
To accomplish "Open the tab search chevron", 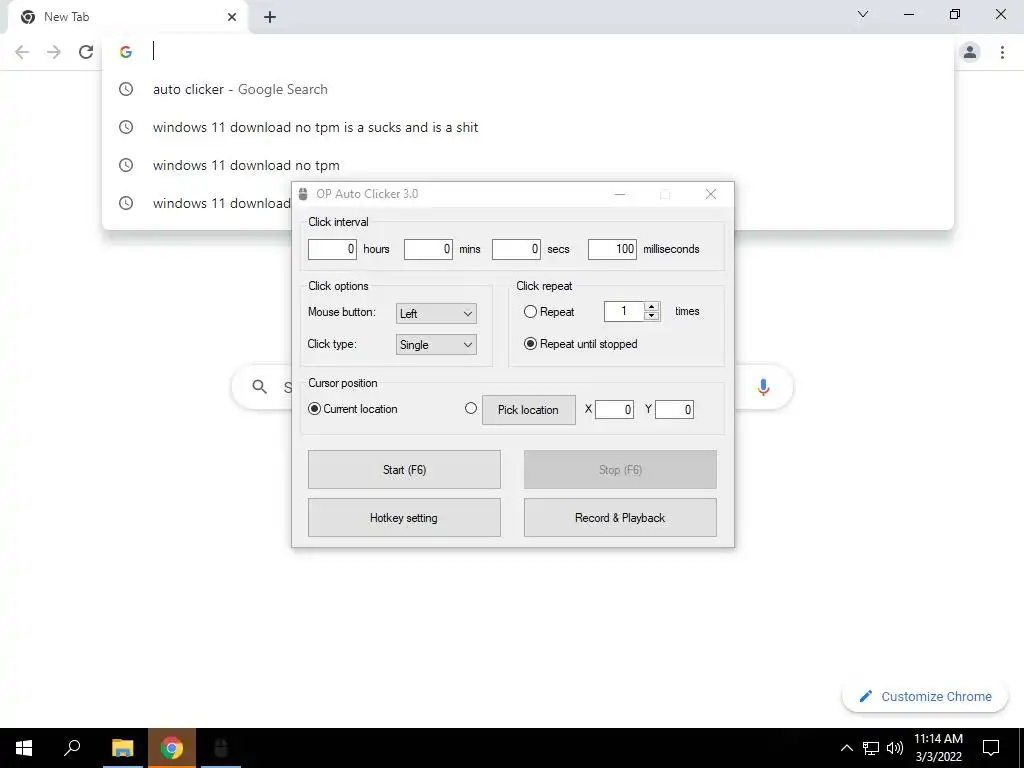I will click(863, 14).
